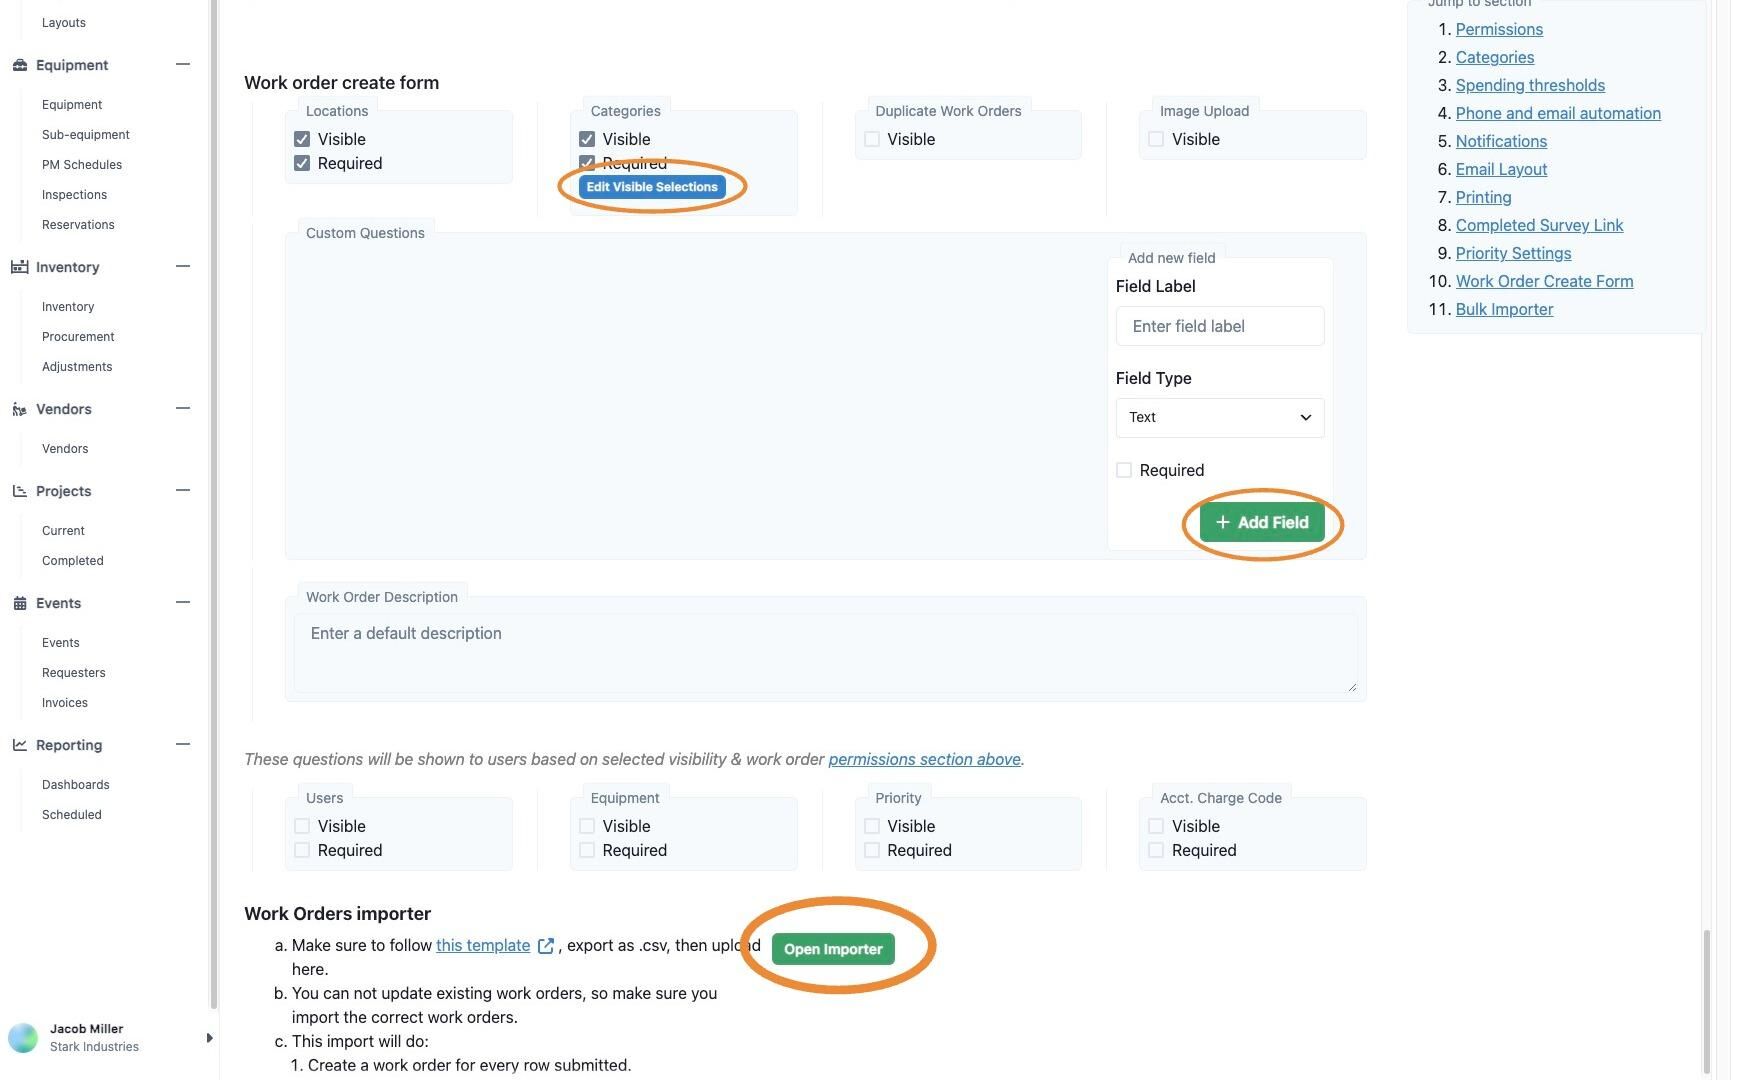Click external link icon beside this template
1739x1080 pixels.
click(x=546, y=946)
